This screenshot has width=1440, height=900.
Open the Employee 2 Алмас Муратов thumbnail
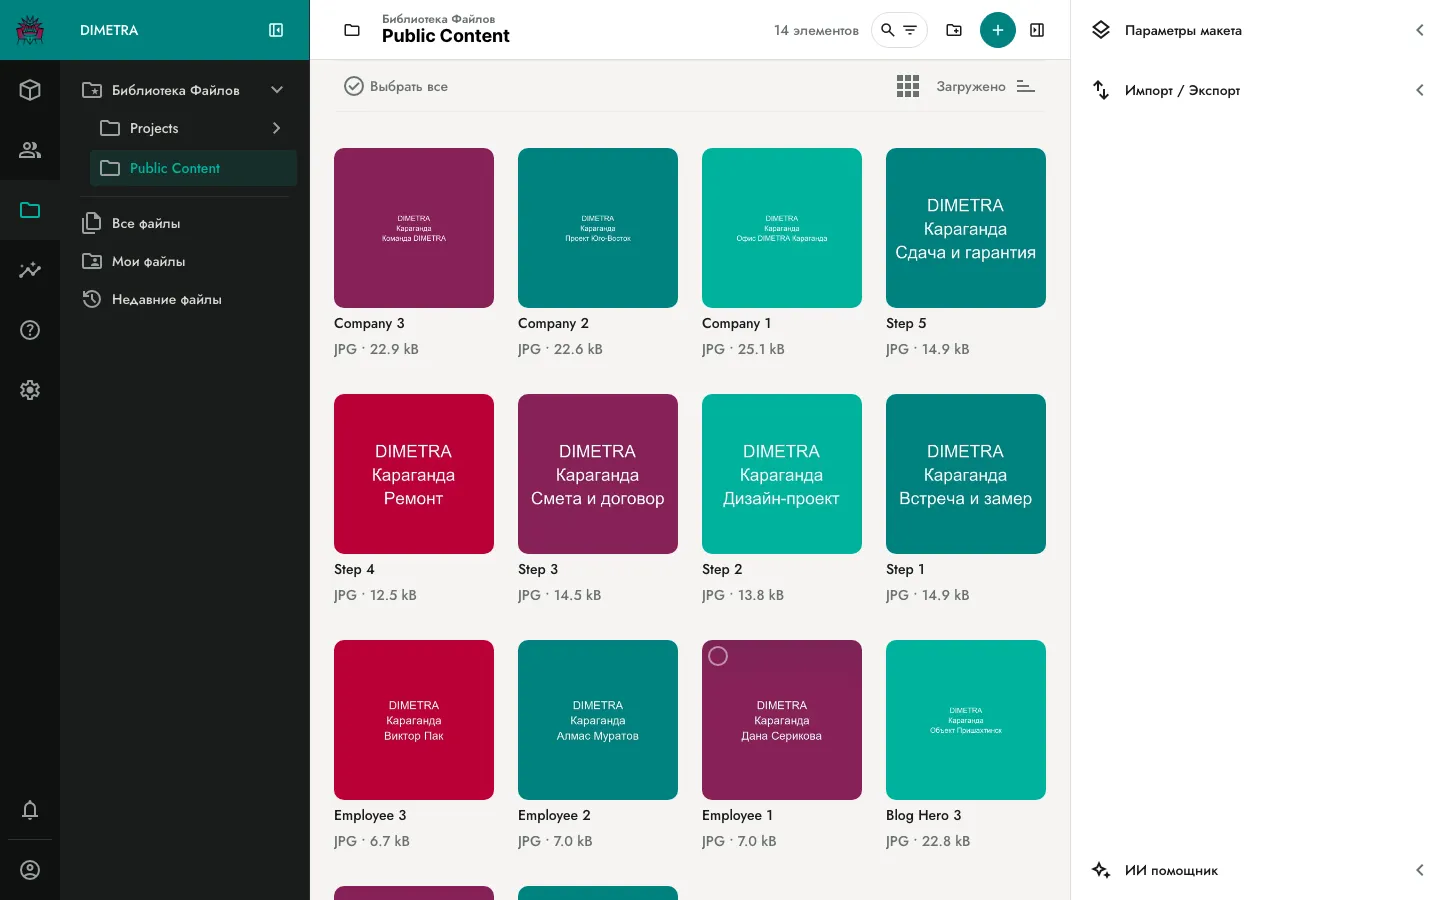(x=598, y=720)
